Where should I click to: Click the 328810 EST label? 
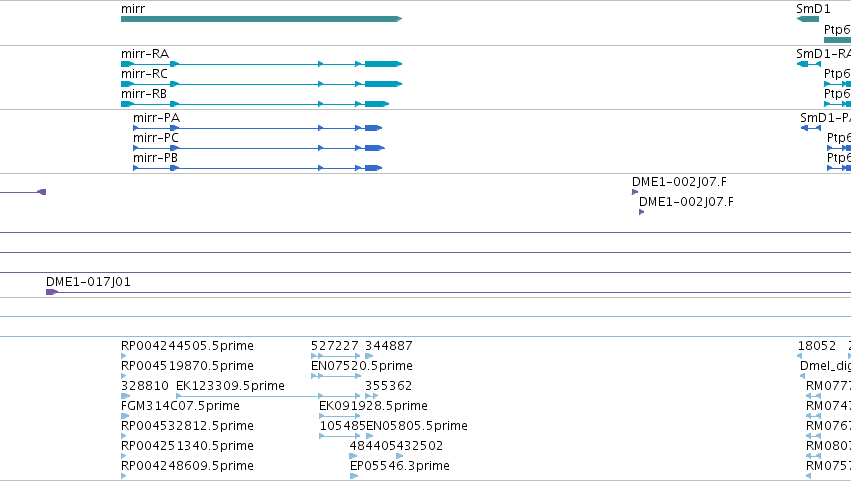pos(145,386)
